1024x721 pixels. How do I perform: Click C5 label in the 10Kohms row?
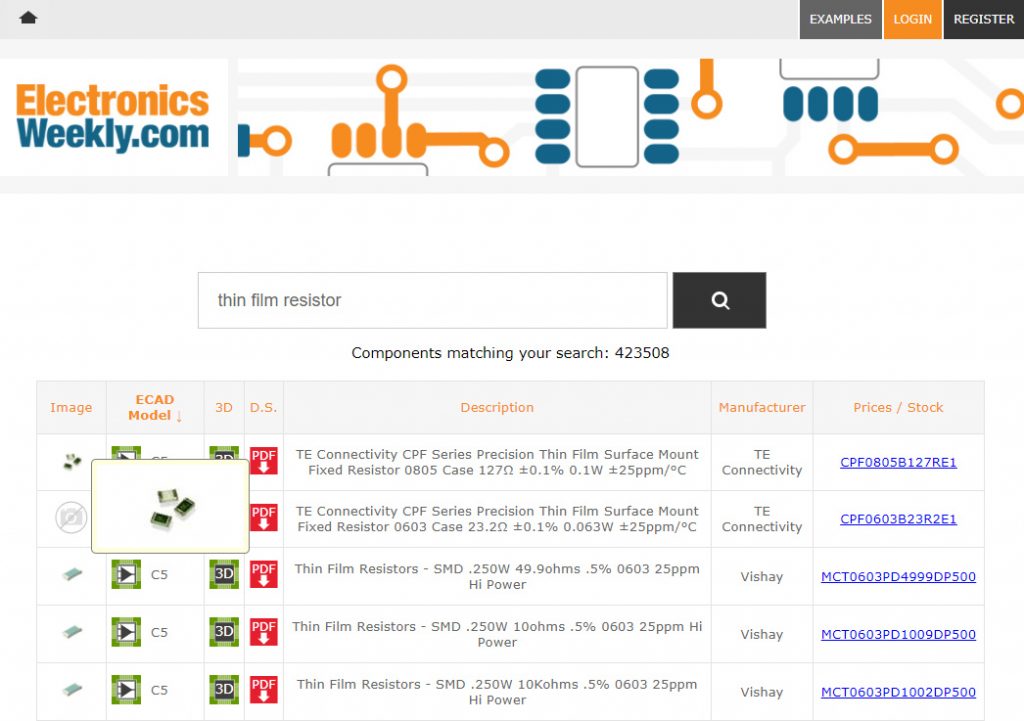(x=159, y=690)
